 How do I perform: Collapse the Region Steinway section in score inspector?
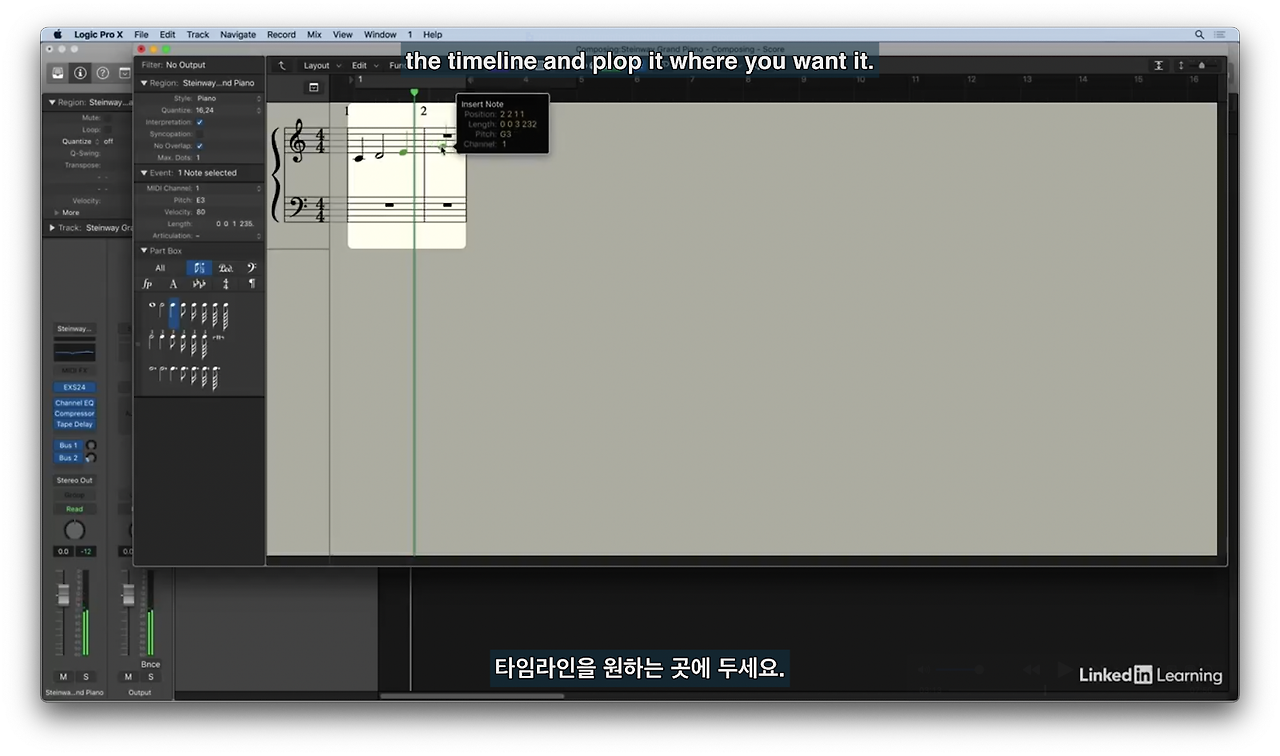tap(144, 83)
